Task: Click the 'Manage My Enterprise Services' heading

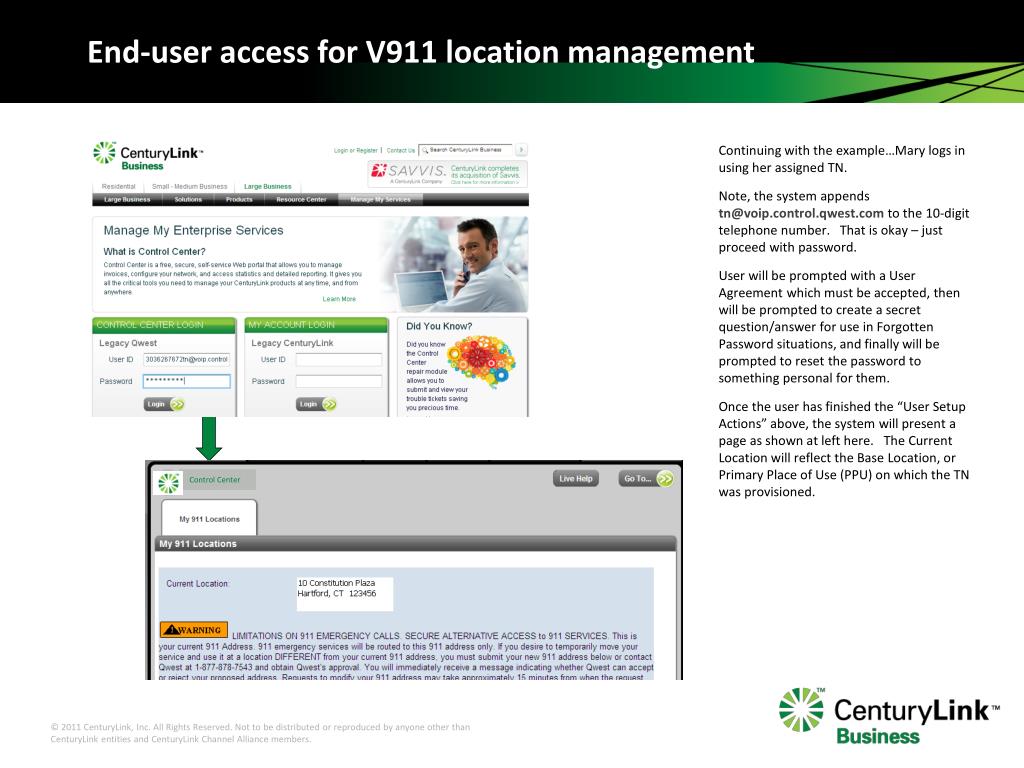Action: pos(193,231)
